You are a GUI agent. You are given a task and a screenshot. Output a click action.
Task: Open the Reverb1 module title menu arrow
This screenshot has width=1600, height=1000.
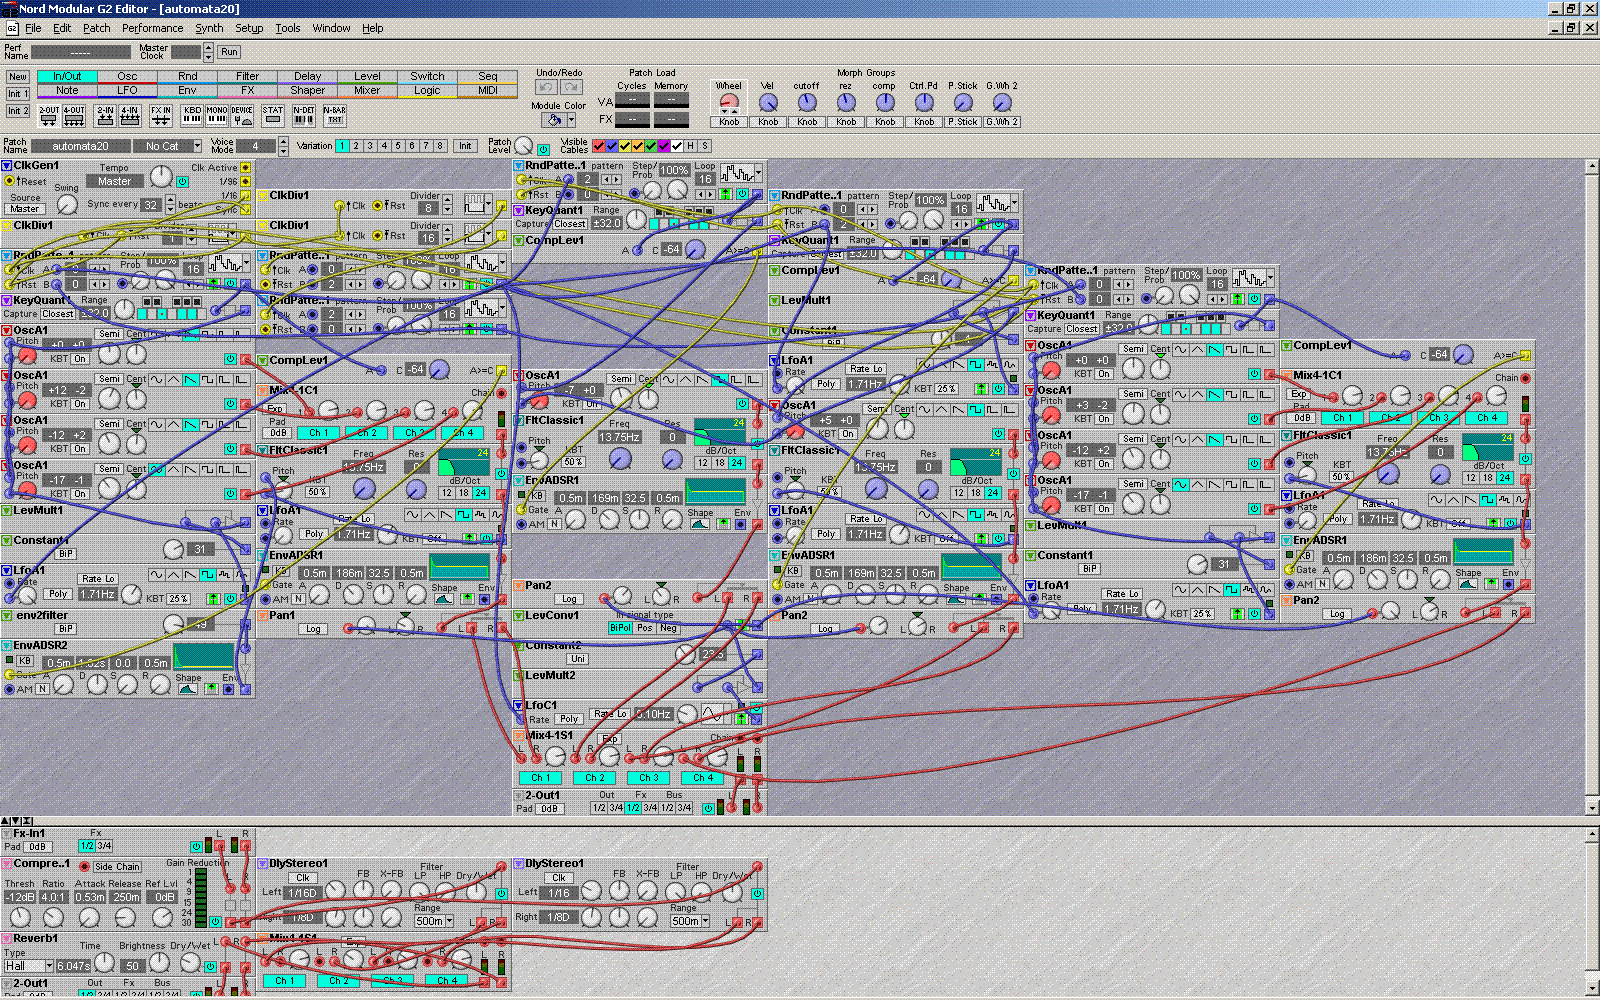[6, 939]
